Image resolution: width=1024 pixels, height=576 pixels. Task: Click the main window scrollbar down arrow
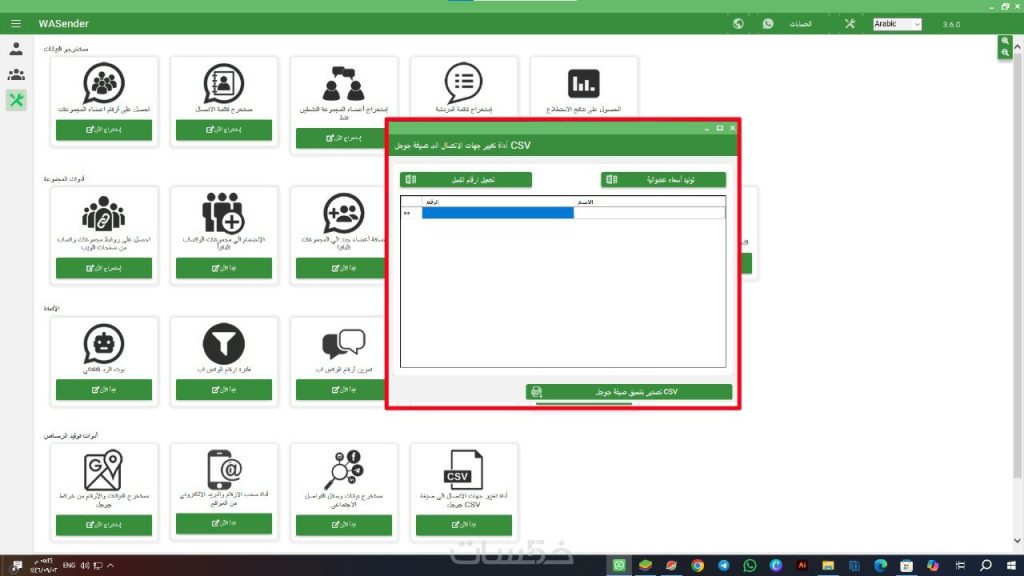tap(1017, 541)
